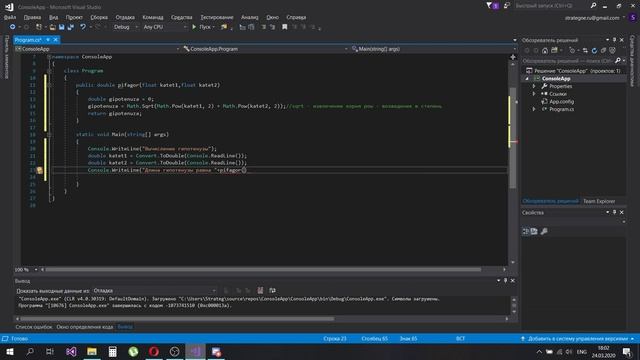Open Opera browser from the taskbar
The height and width of the screenshot is (360, 640).
[154, 352]
